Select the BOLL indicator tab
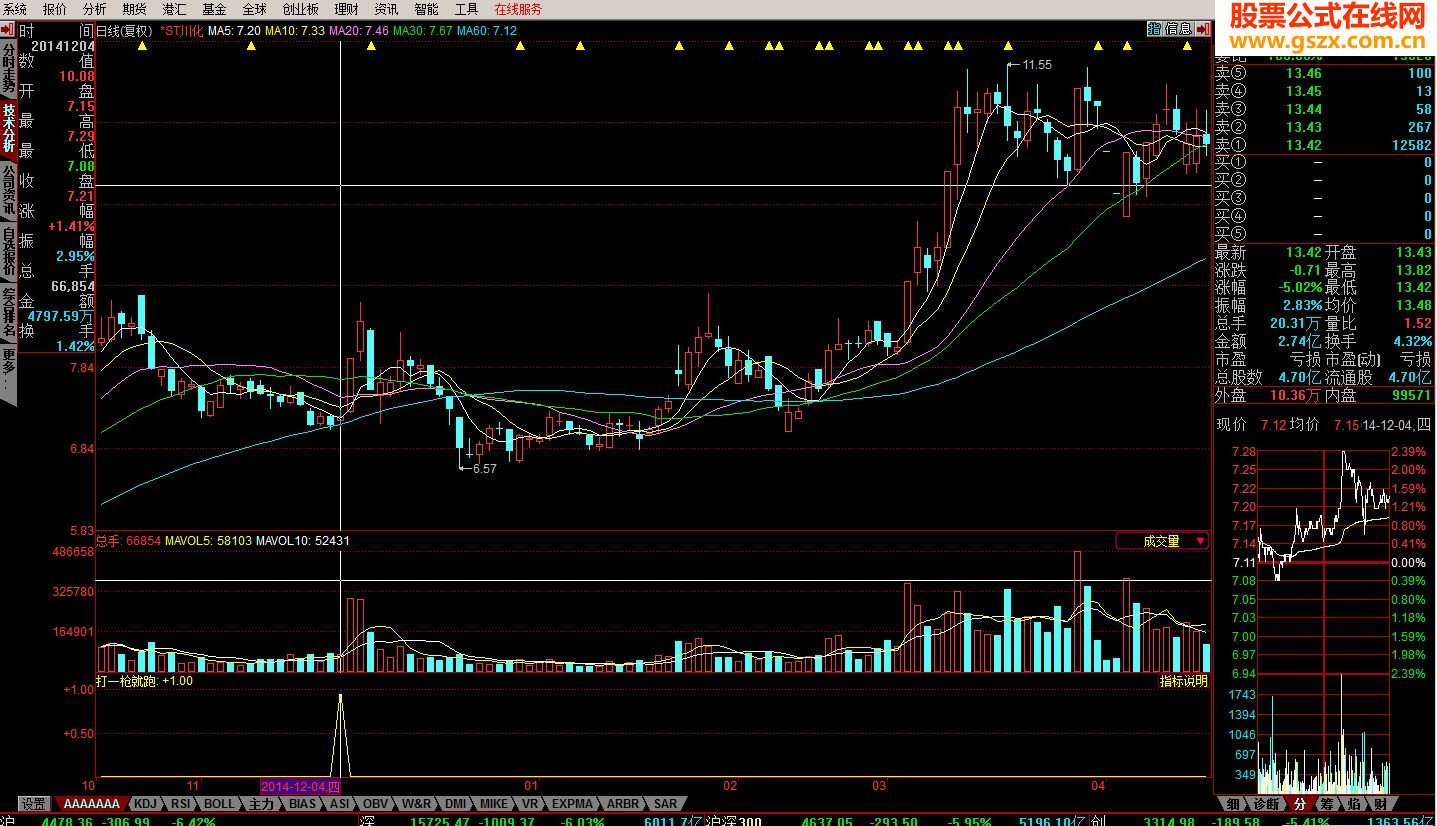This screenshot has height=826, width=1437. coord(219,803)
